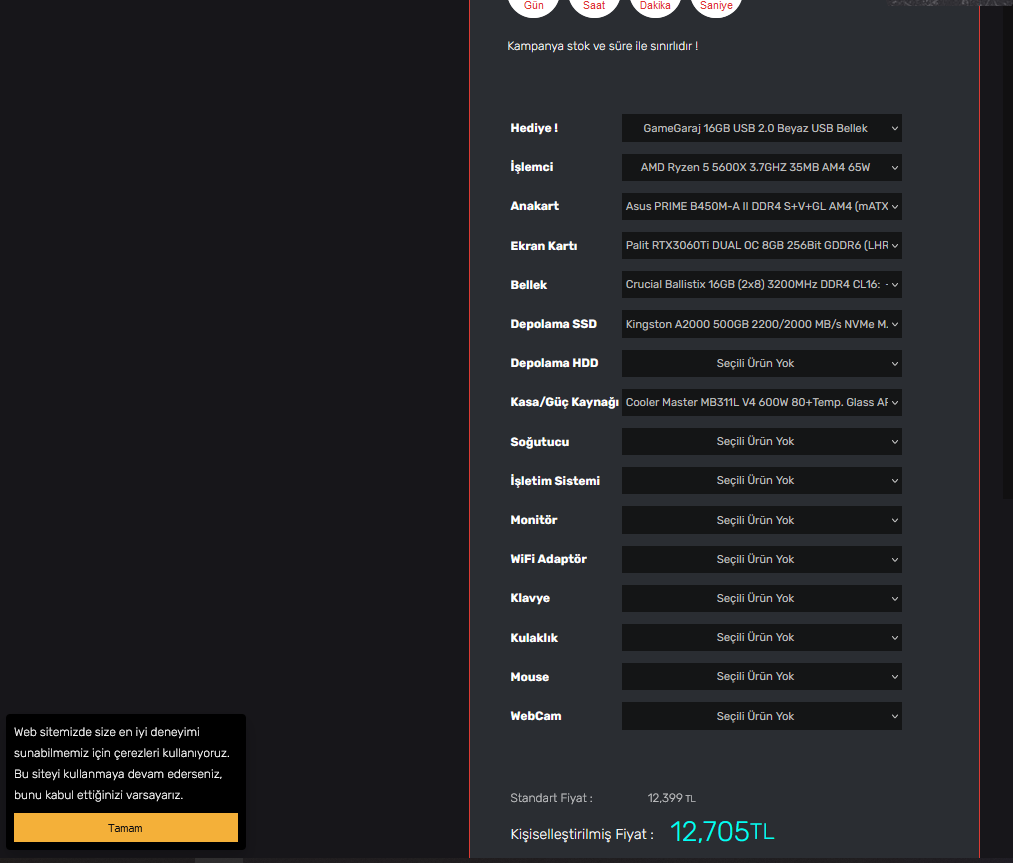Click the Saniye countdown circle
The width and height of the screenshot is (1013, 863).
[x=716, y=5]
